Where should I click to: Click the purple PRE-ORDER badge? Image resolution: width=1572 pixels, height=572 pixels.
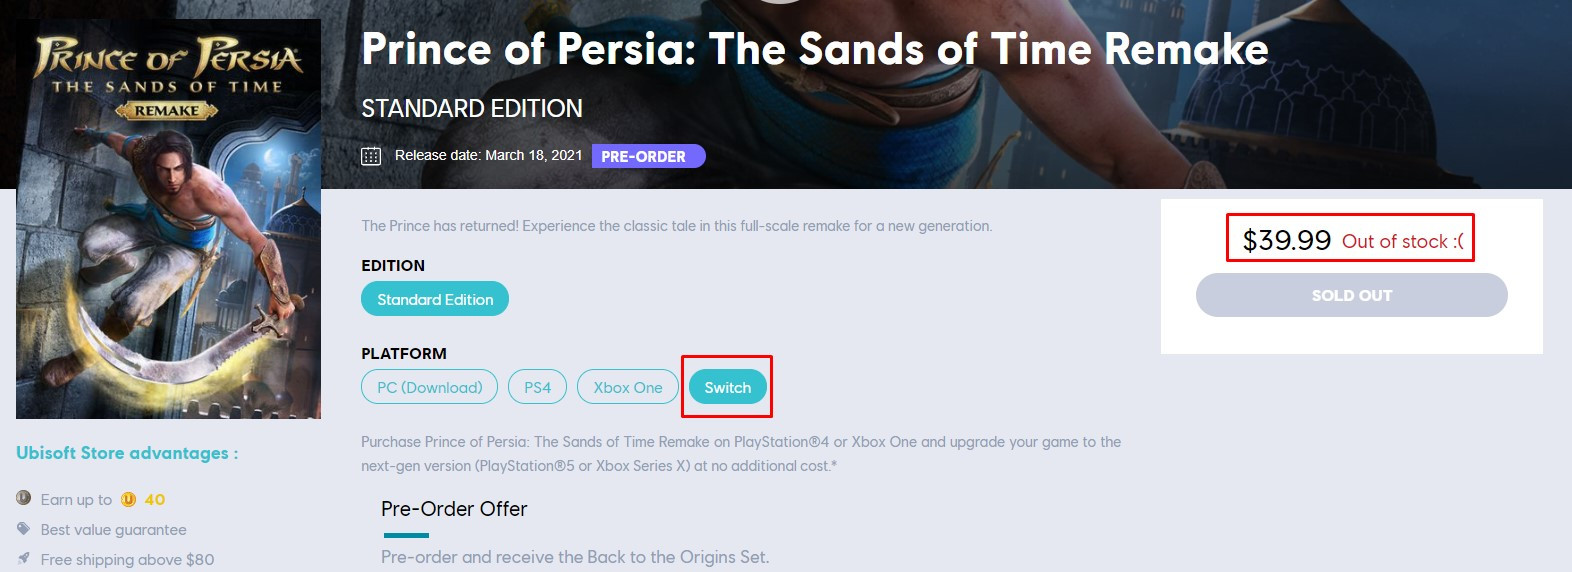[x=648, y=156]
